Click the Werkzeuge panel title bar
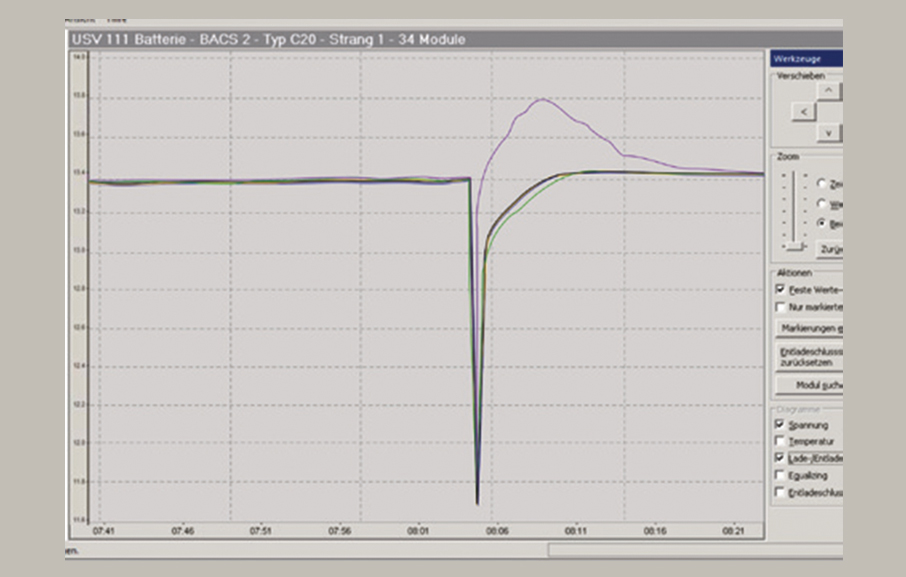The width and height of the screenshot is (906, 577). click(x=806, y=60)
